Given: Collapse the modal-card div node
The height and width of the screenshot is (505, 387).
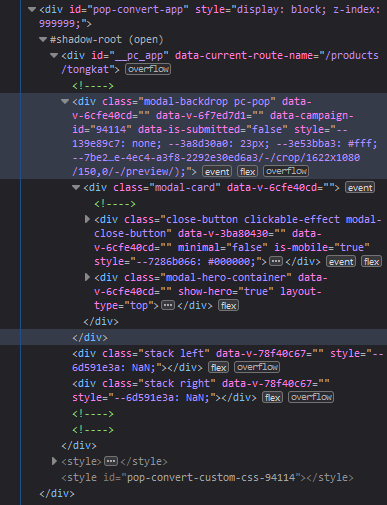Looking at the screenshot, I should pos(76,187).
